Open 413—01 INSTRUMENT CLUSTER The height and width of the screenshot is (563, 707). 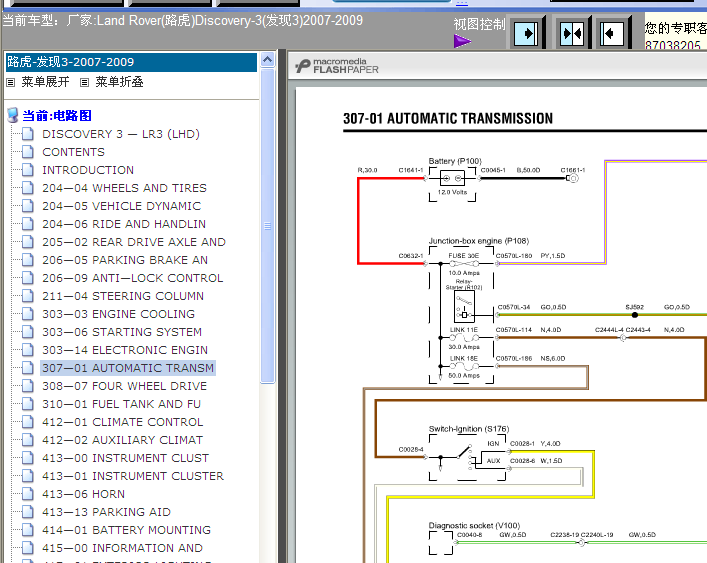[133, 476]
